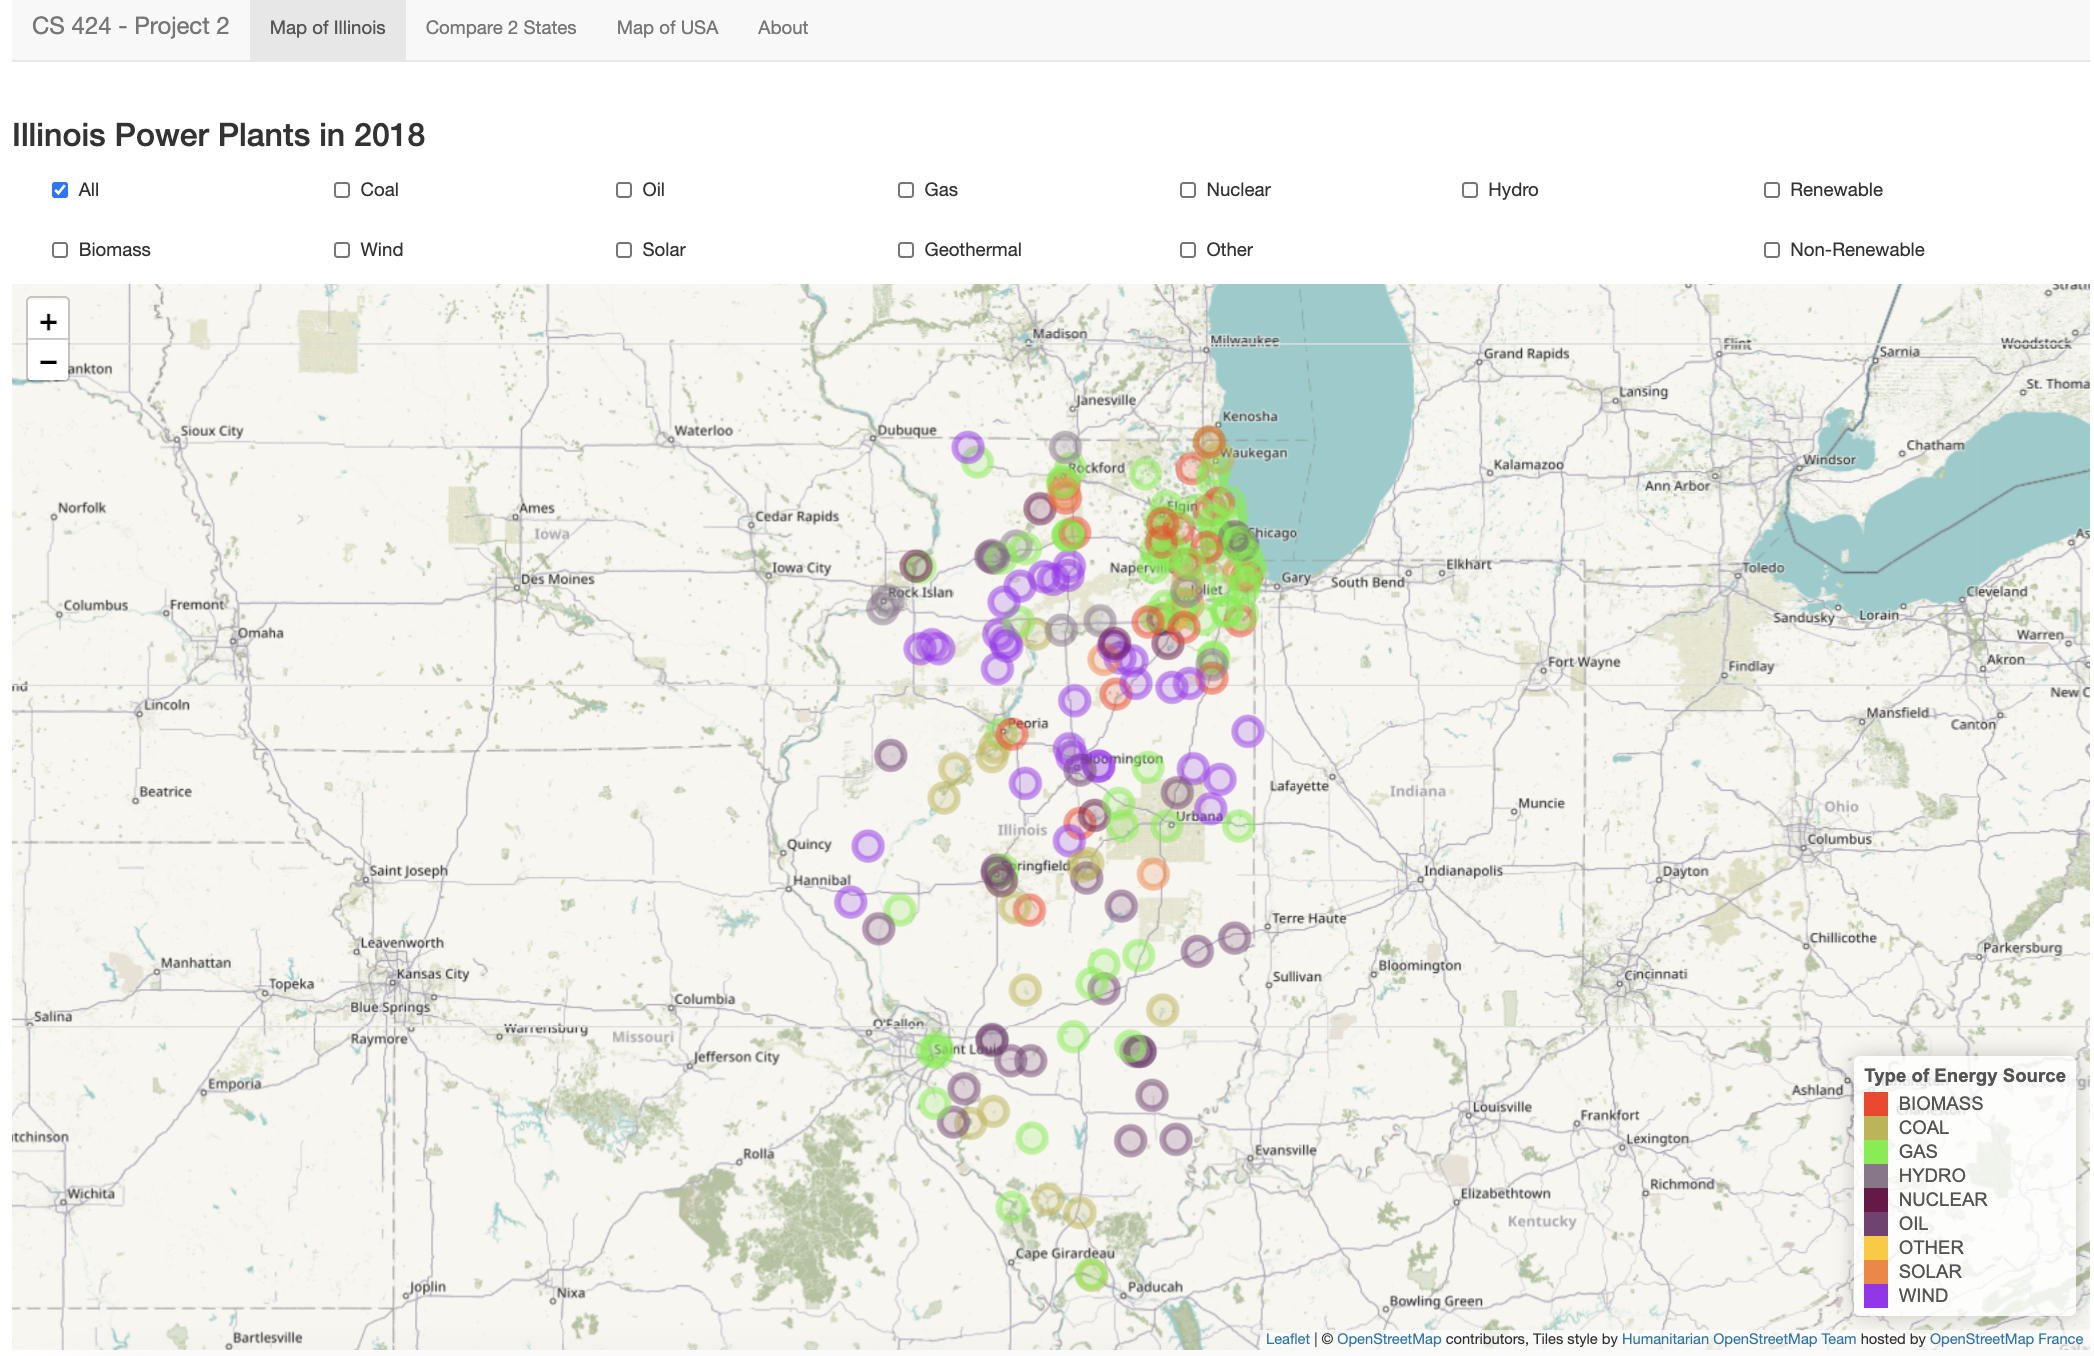Zoom in on the map
The width and height of the screenshot is (2094, 1356).
click(48, 321)
